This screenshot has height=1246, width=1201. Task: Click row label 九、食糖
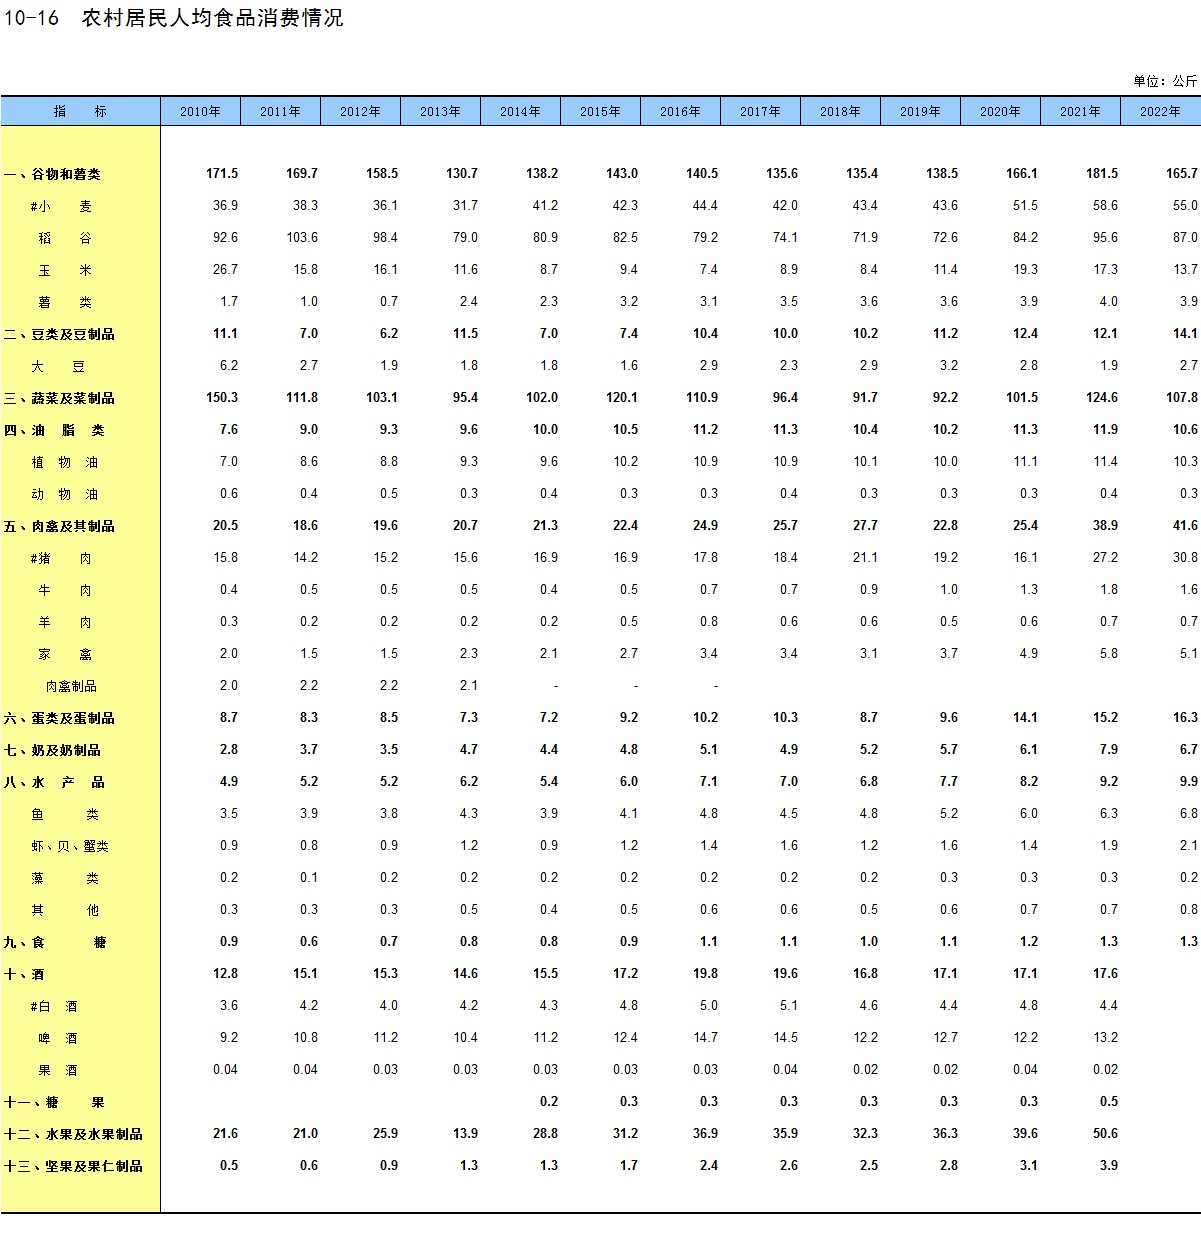54,942
